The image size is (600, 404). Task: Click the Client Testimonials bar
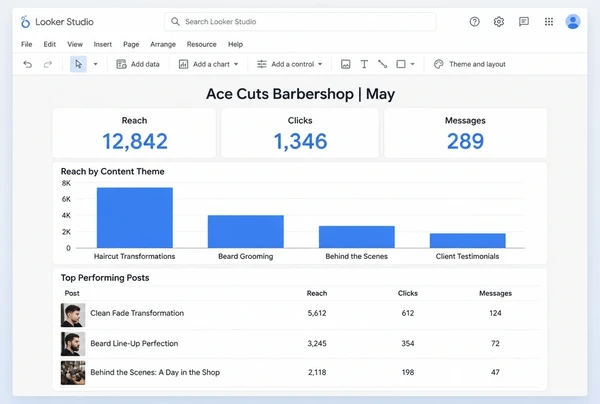click(x=468, y=241)
